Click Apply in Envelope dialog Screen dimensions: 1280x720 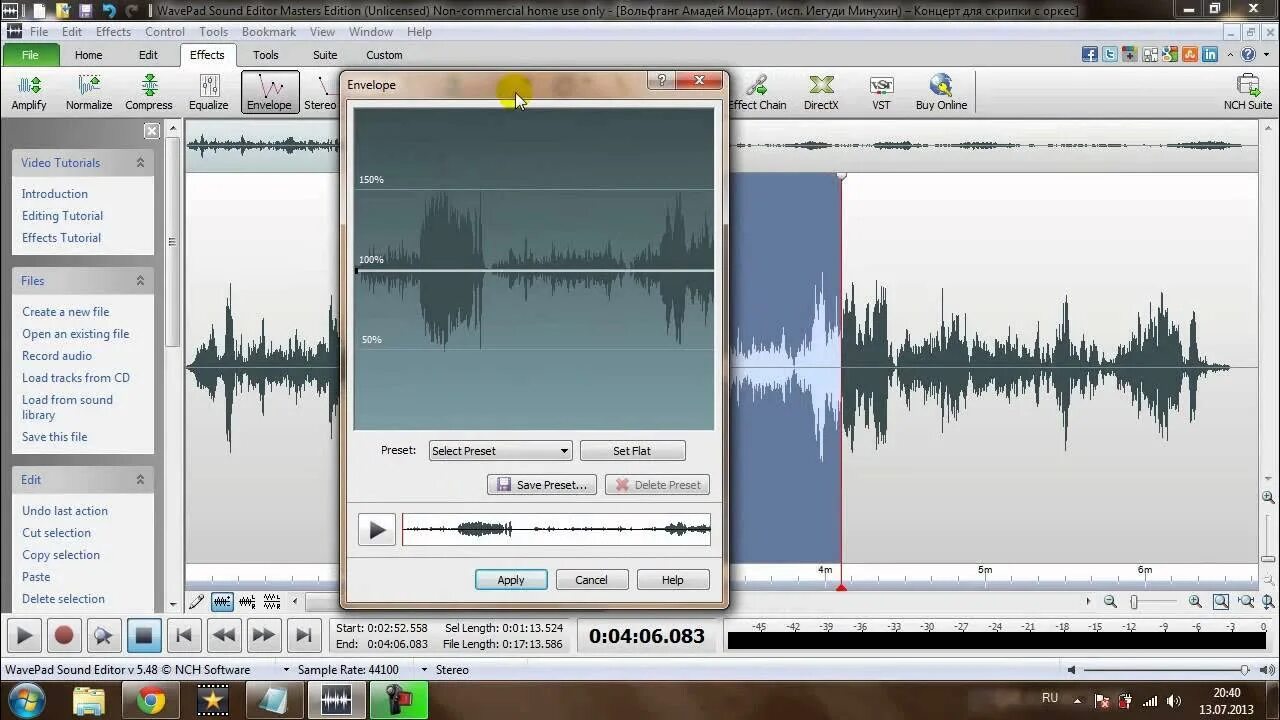click(511, 580)
